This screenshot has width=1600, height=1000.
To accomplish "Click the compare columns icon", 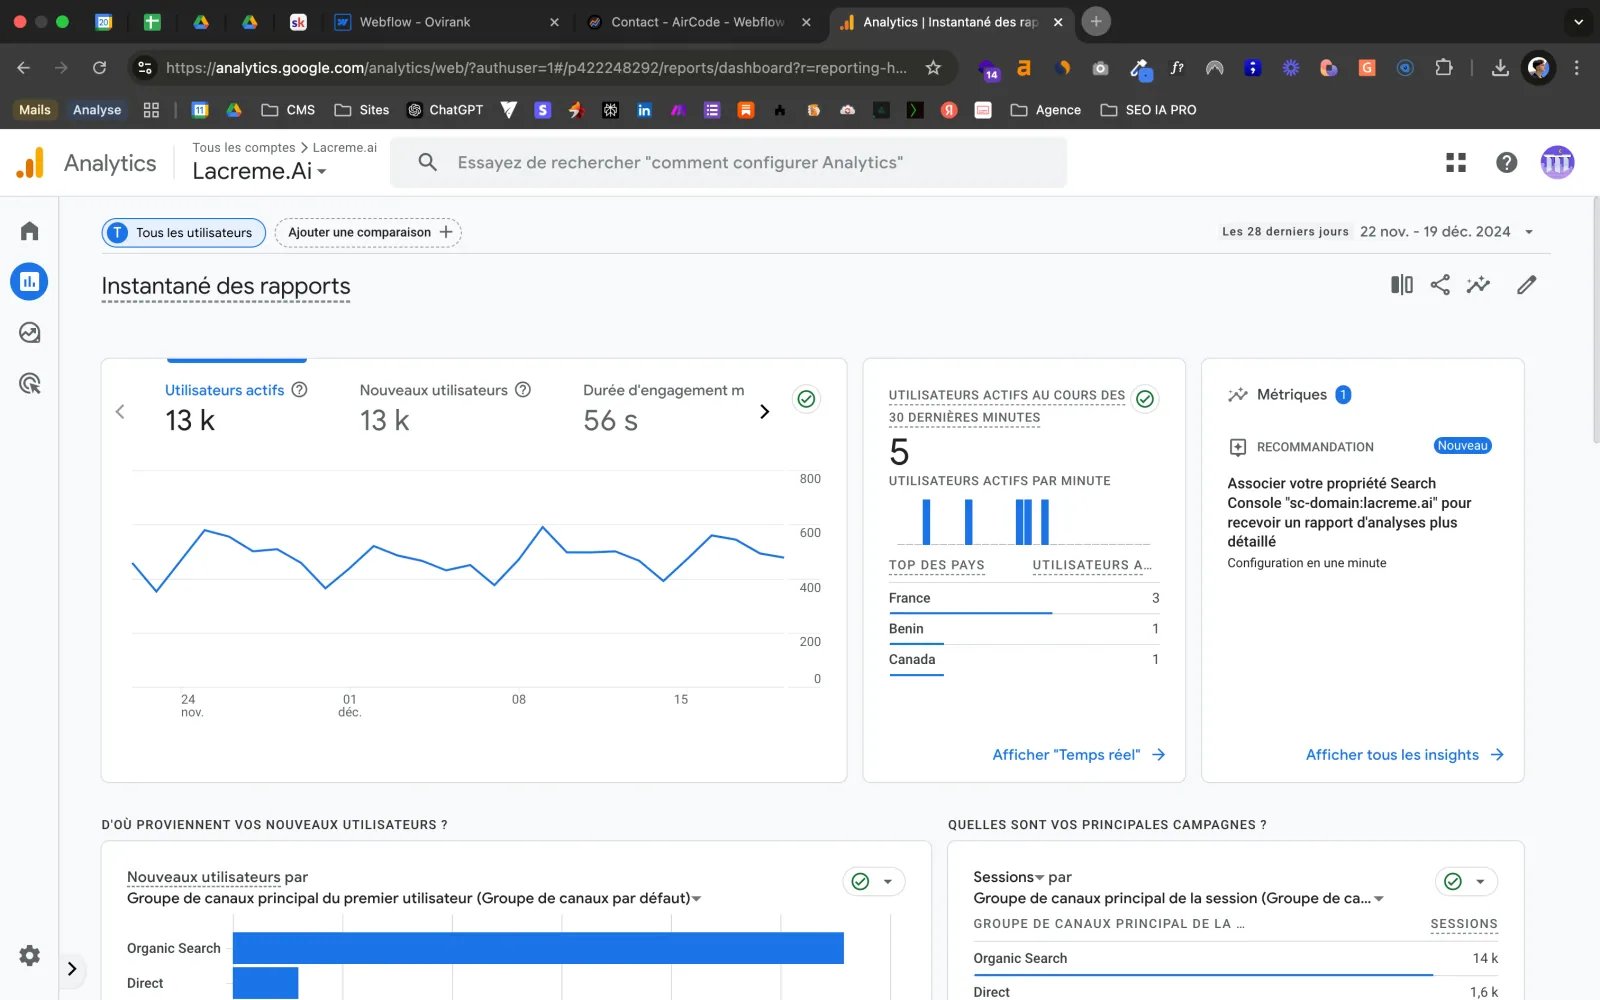I will 1402,285.
